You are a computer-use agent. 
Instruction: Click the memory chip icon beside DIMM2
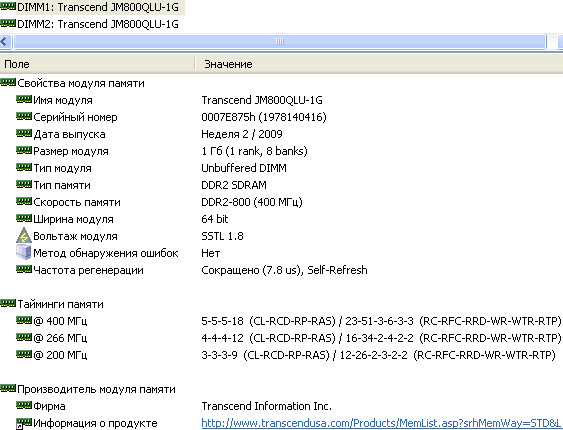click(8, 24)
